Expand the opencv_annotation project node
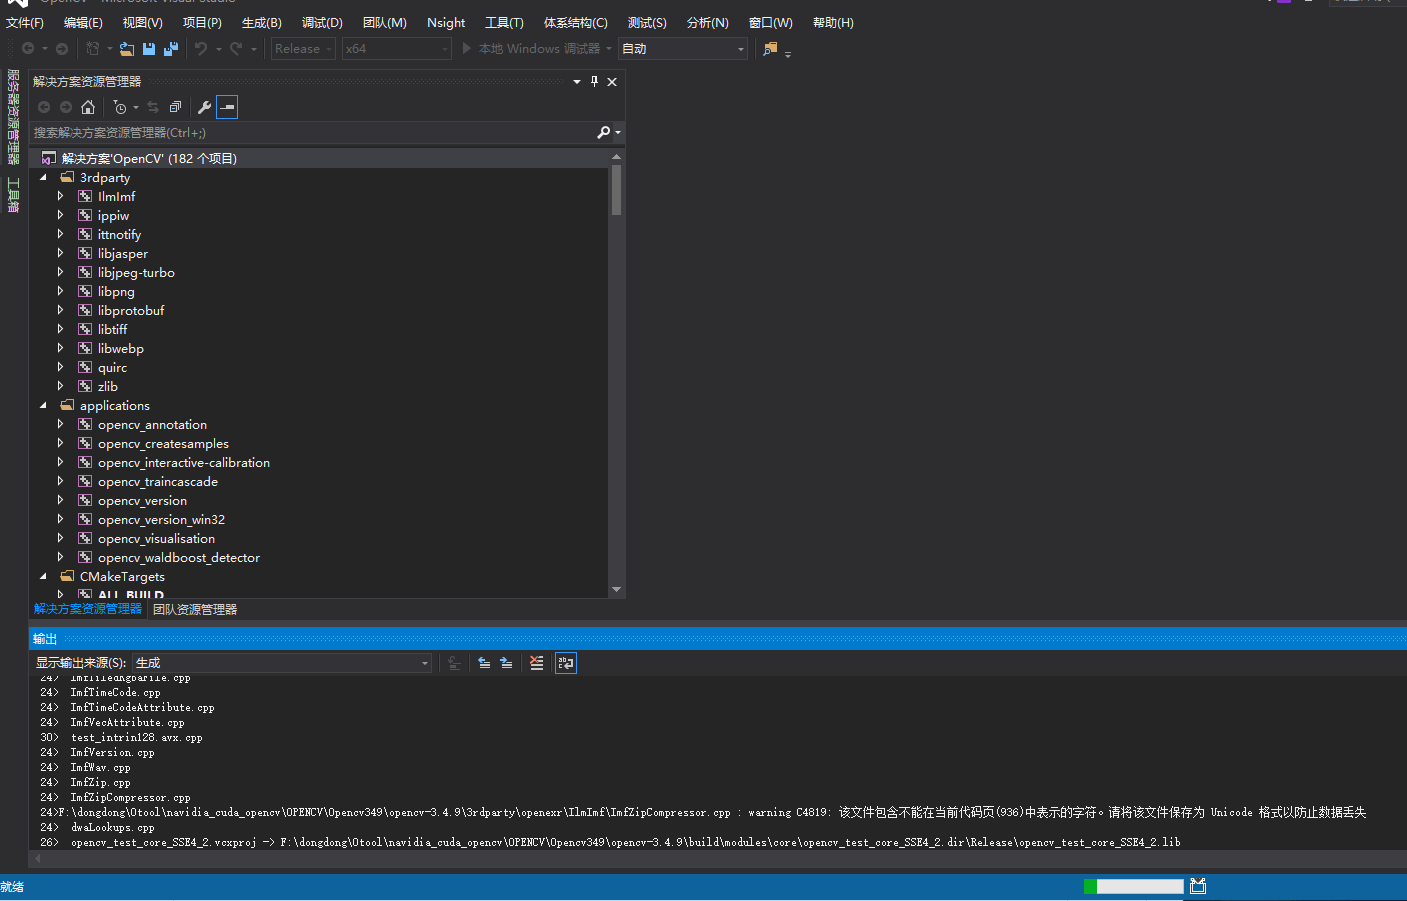Image resolution: width=1407 pixels, height=901 pixels. click(60, 424)
